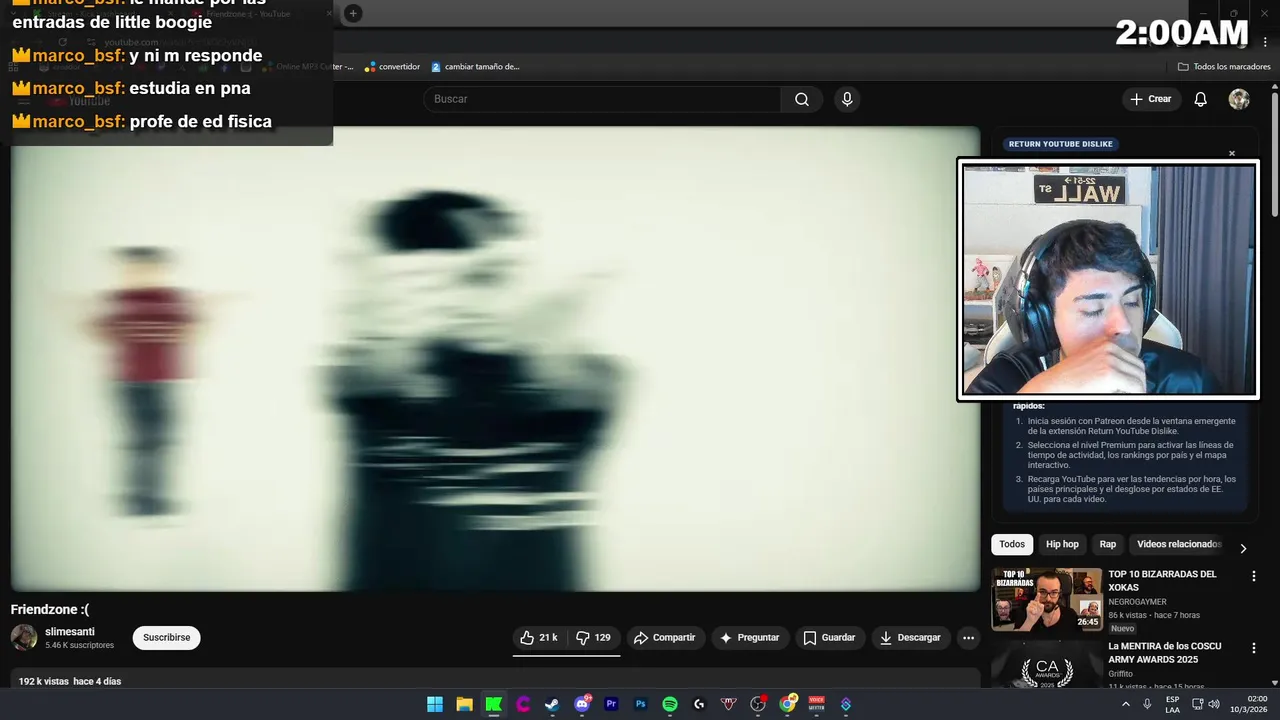Open slimesanti channel avatar
The height and width of the screenshot is (720, 1280).
click(24, 638)
